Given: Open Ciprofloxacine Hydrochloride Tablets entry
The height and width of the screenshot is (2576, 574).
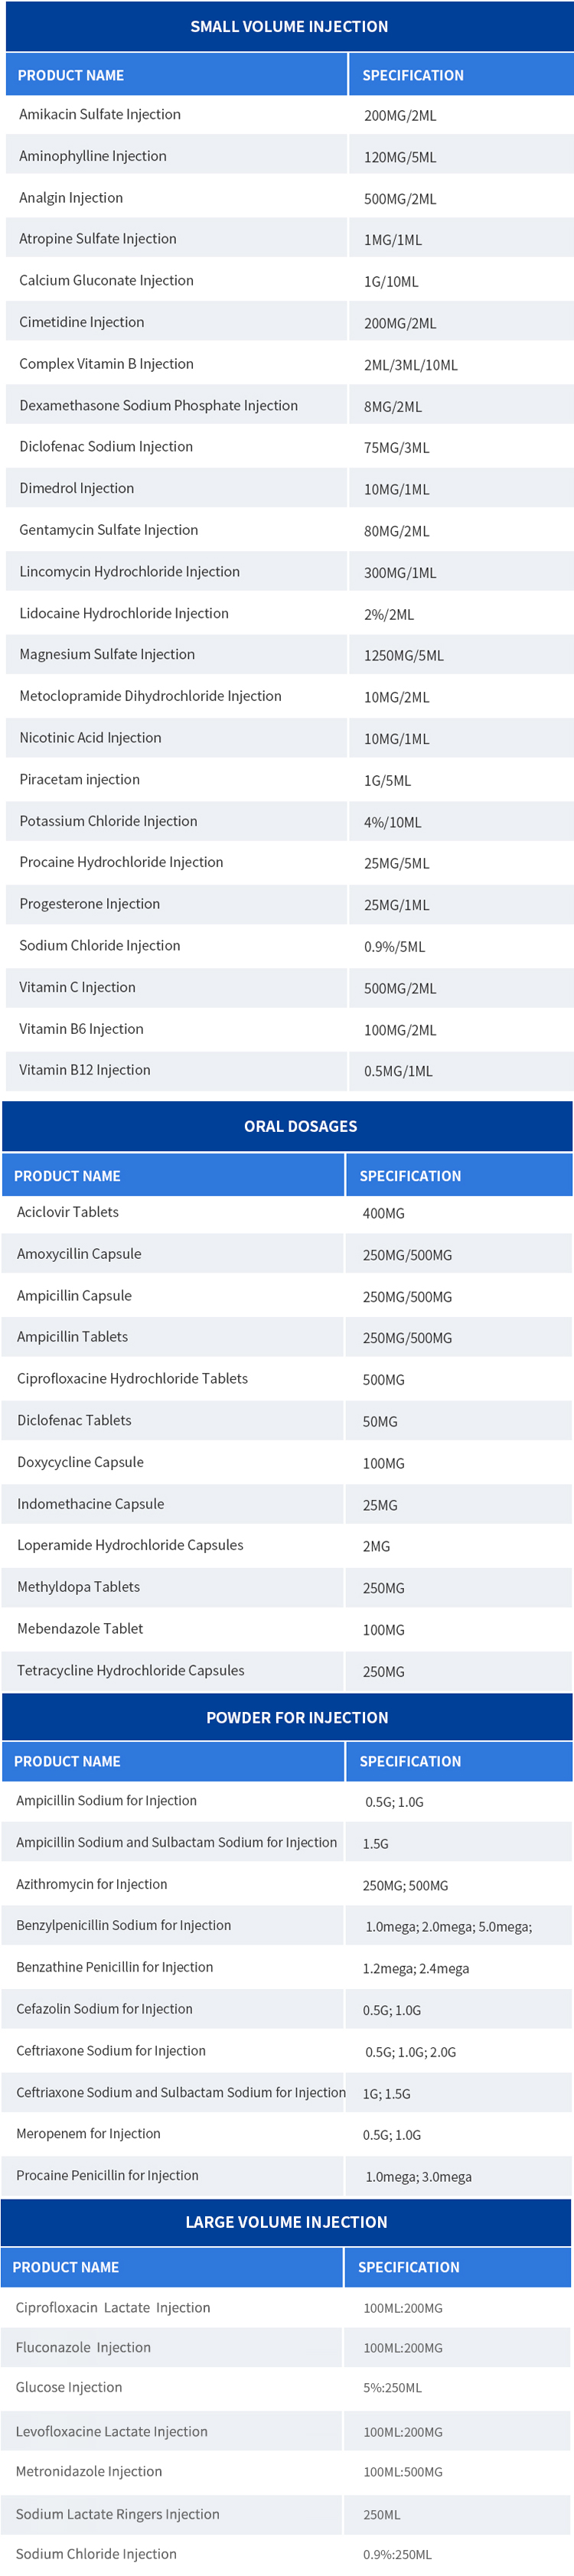Looking at the screenshot, I should point(132,1379).
